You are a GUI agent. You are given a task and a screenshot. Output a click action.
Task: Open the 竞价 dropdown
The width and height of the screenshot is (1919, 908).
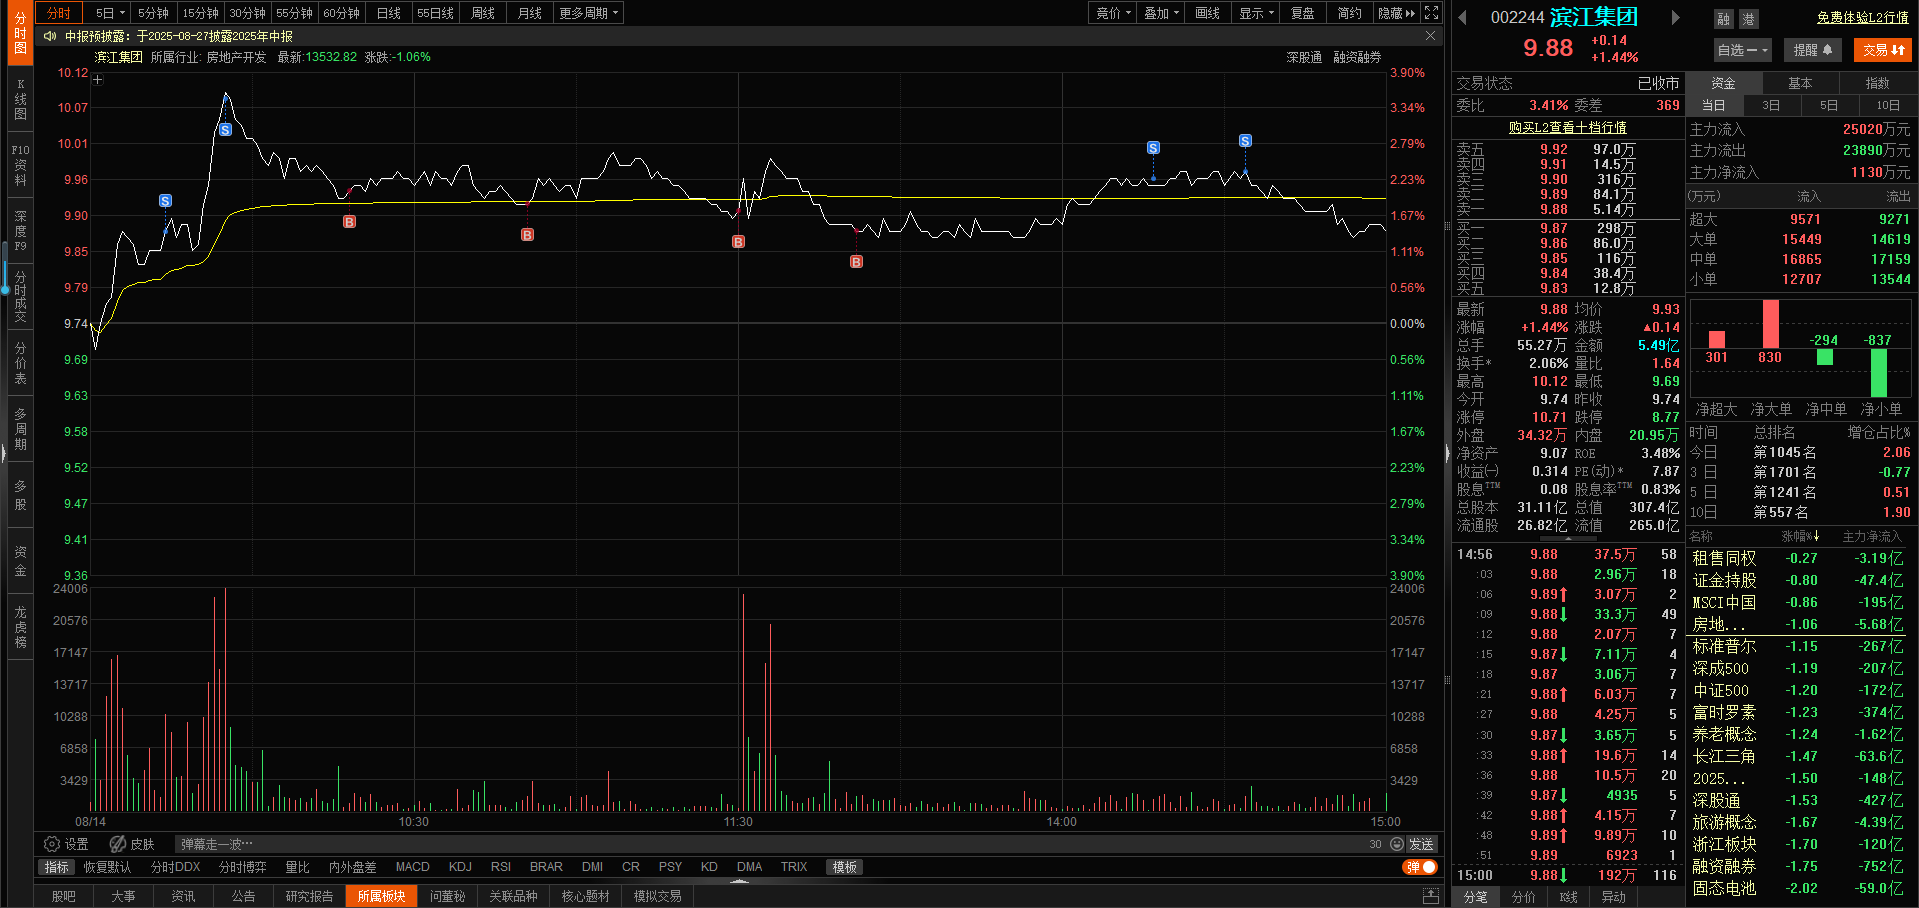pos(1113,13)
